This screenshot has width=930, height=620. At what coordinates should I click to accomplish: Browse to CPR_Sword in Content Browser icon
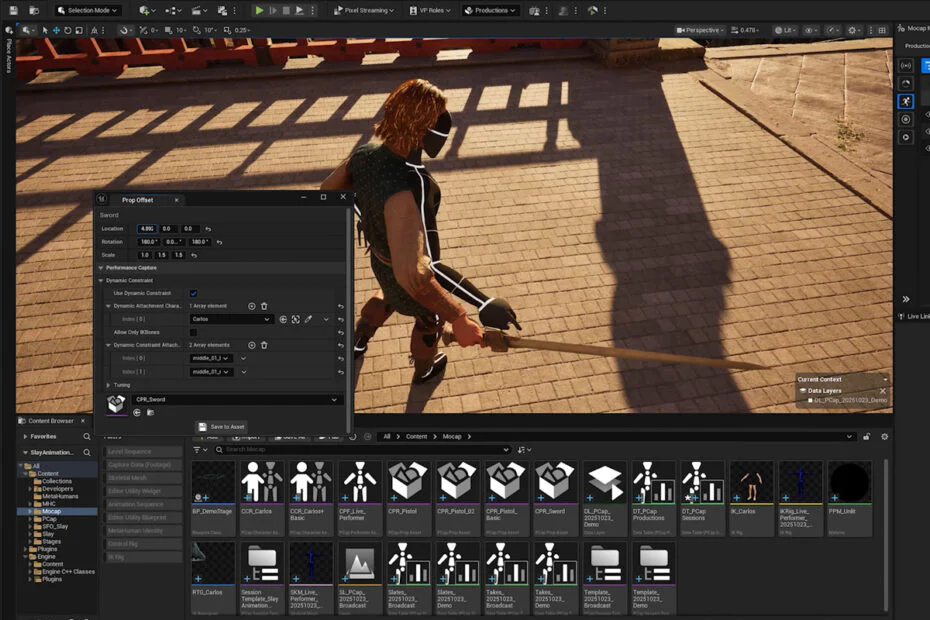tap(150, 412)
